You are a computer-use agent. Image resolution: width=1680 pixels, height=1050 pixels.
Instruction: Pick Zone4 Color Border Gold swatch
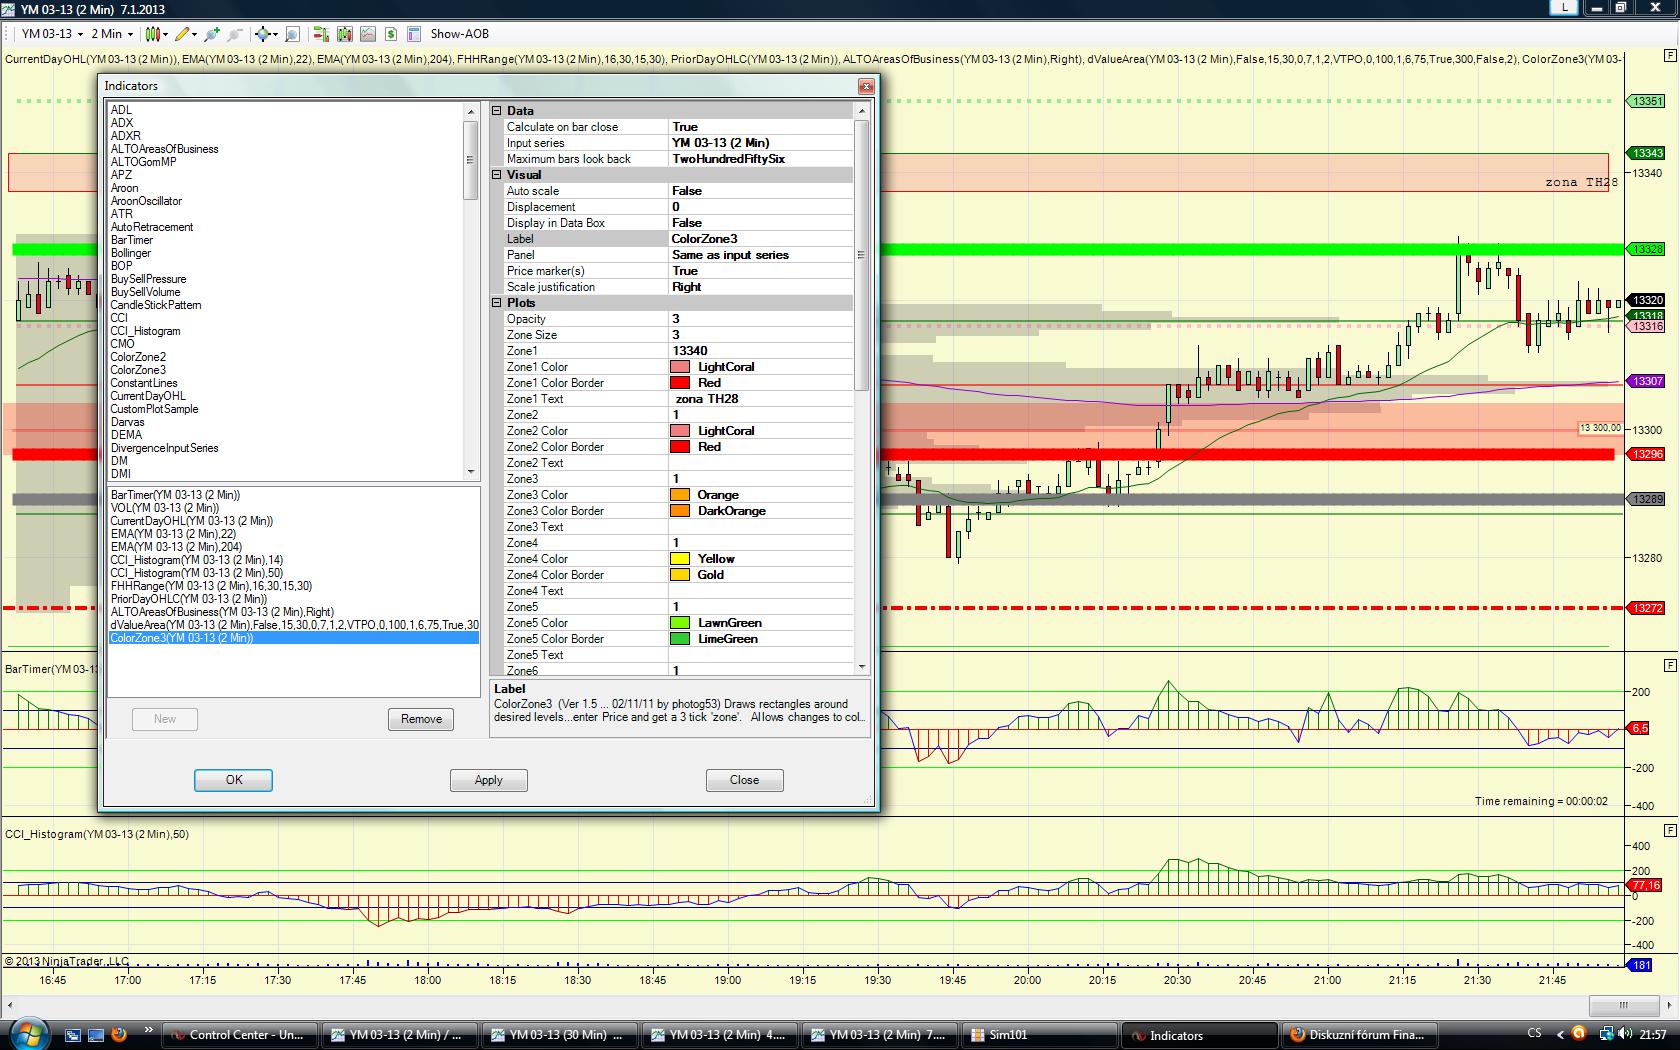[680, 575]
